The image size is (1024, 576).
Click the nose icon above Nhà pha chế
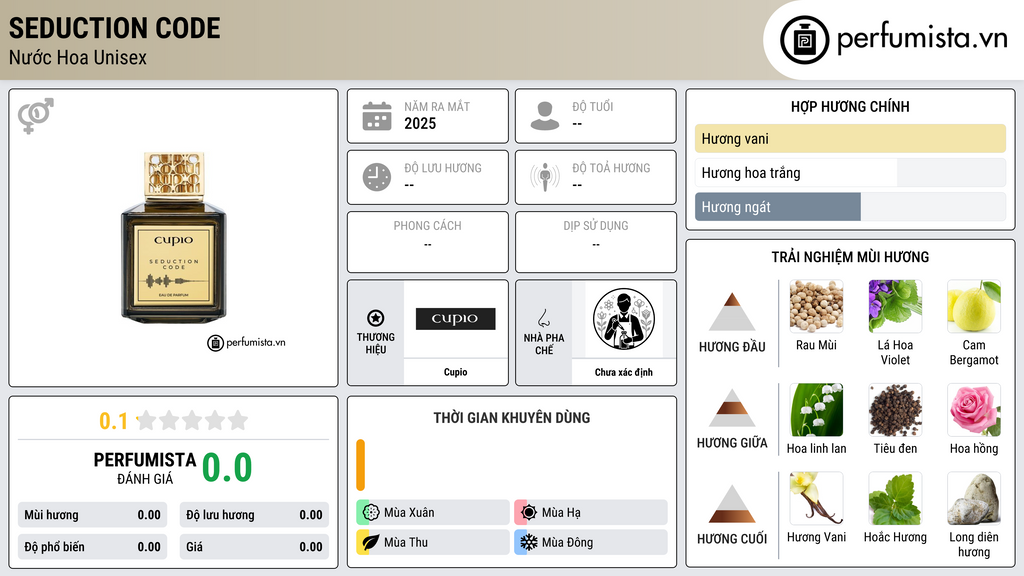543,318
